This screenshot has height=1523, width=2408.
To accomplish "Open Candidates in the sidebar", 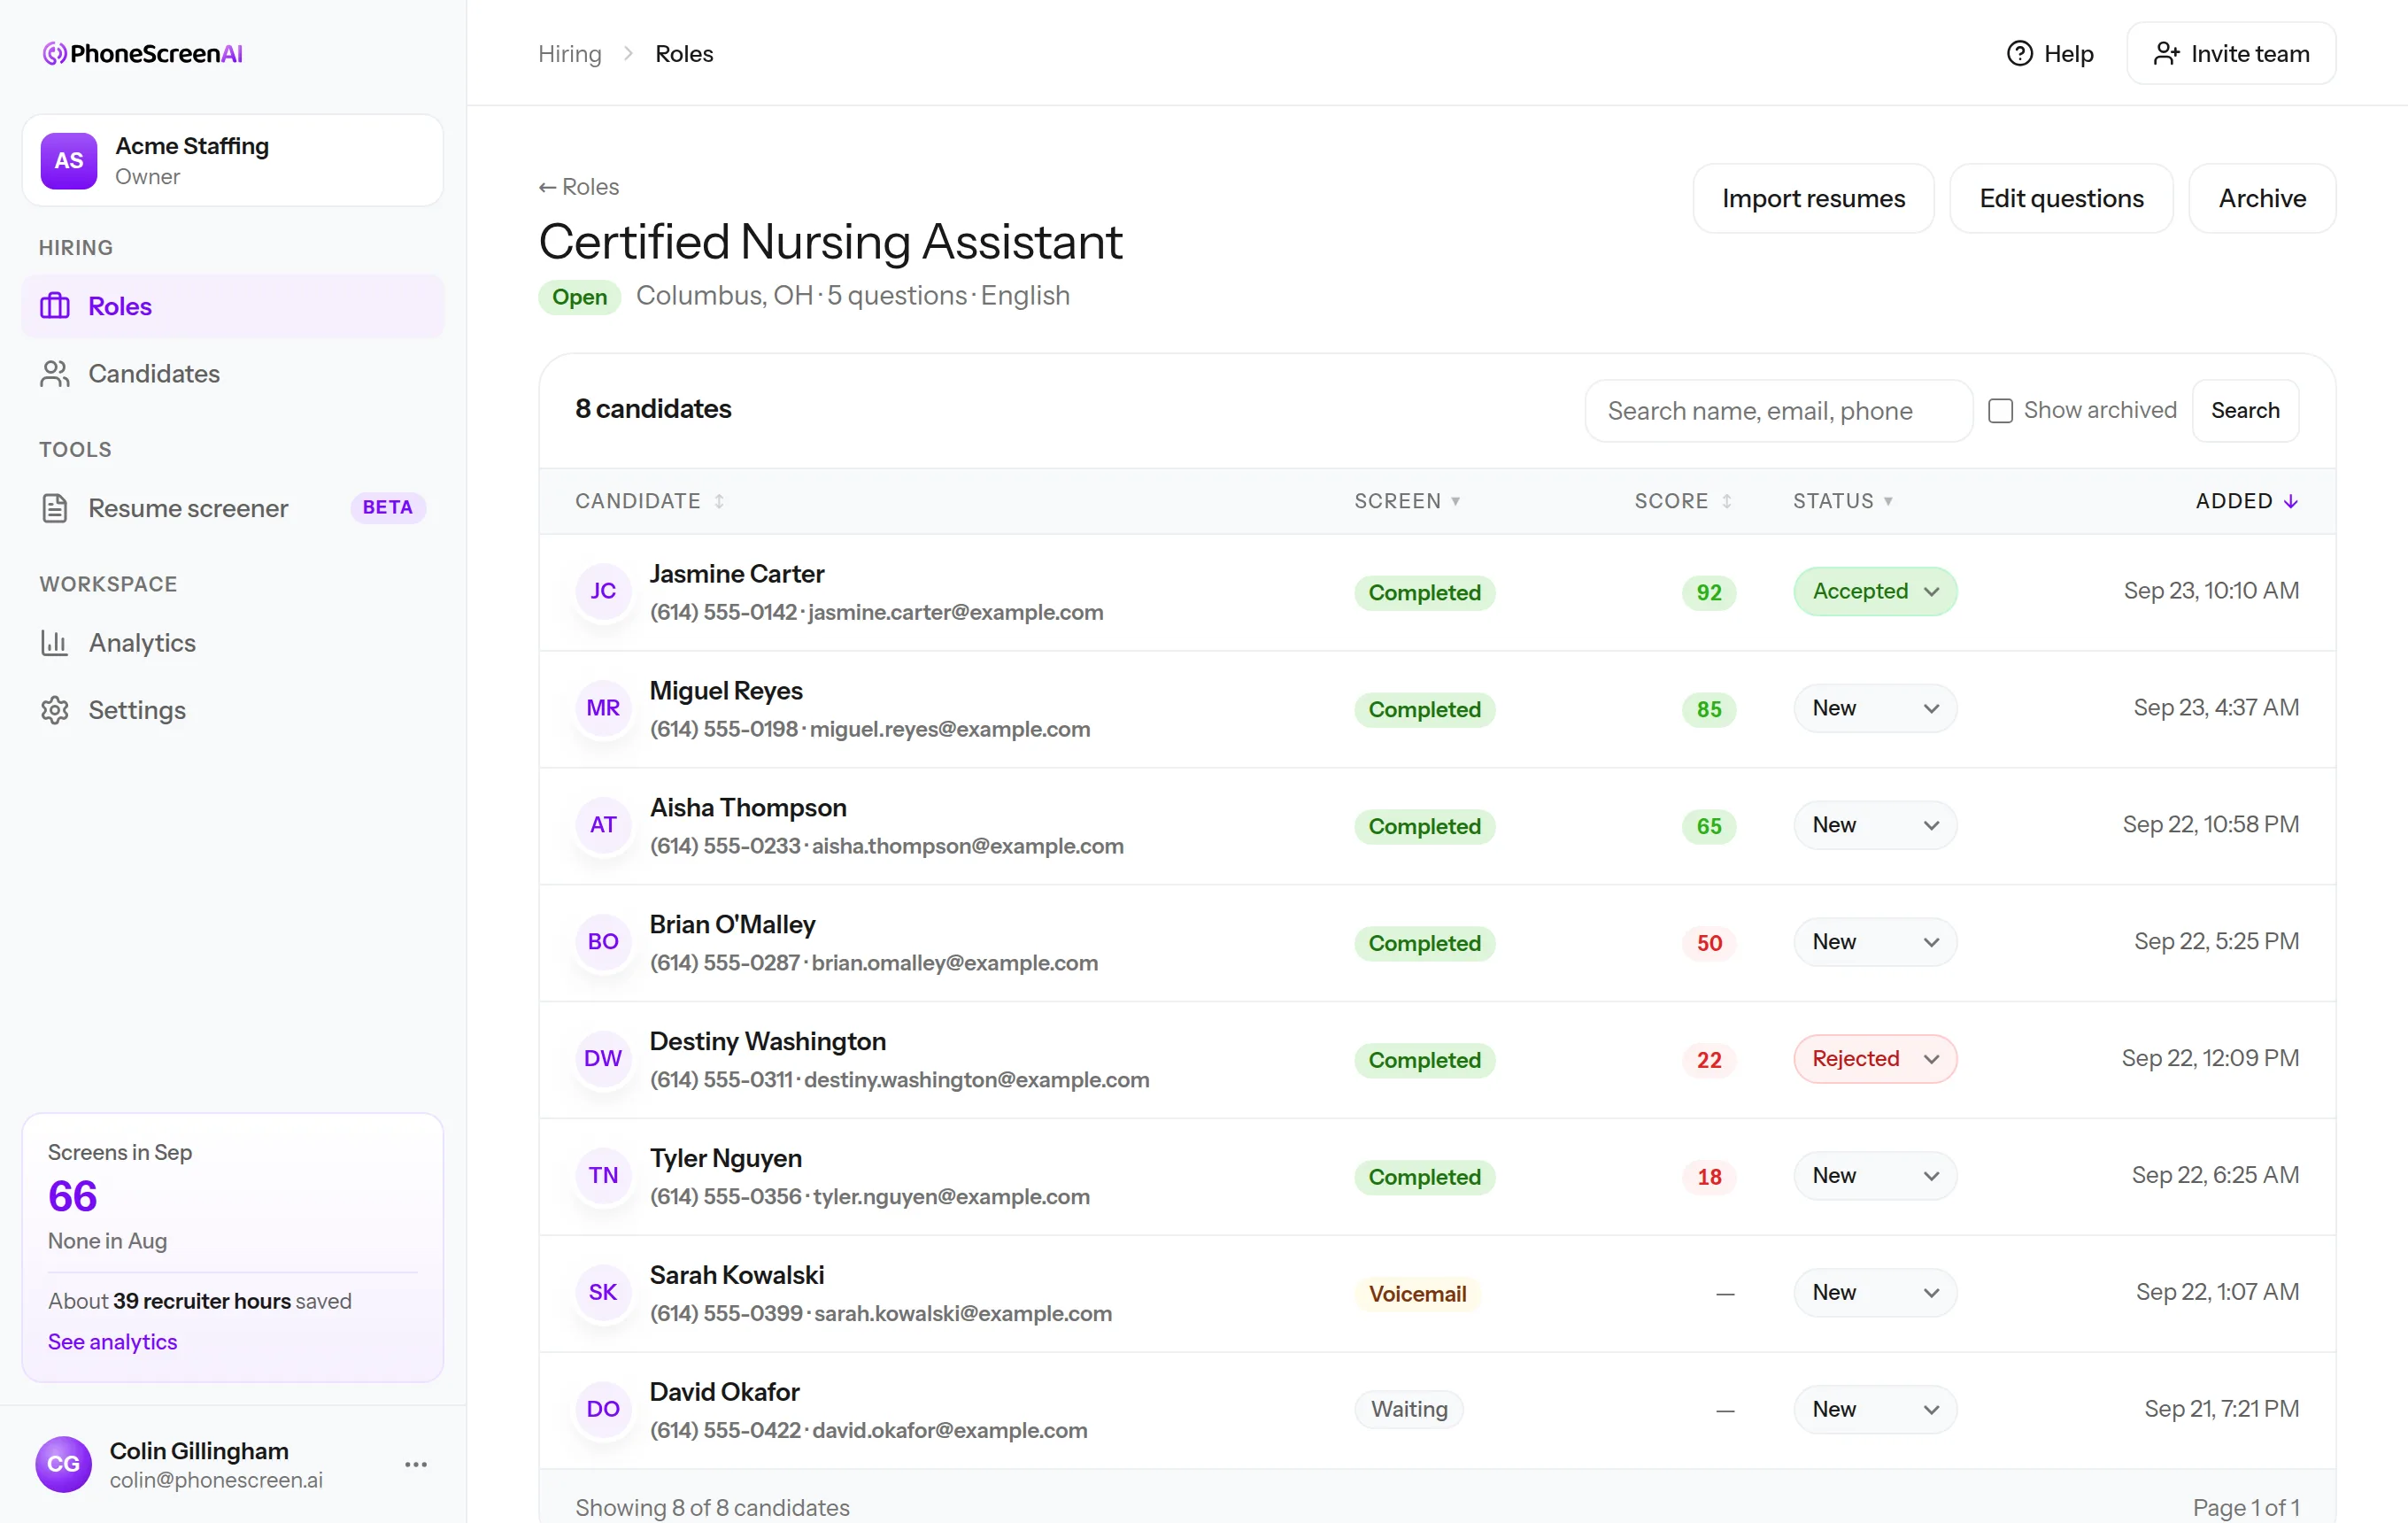I will (x=232, y=373).
